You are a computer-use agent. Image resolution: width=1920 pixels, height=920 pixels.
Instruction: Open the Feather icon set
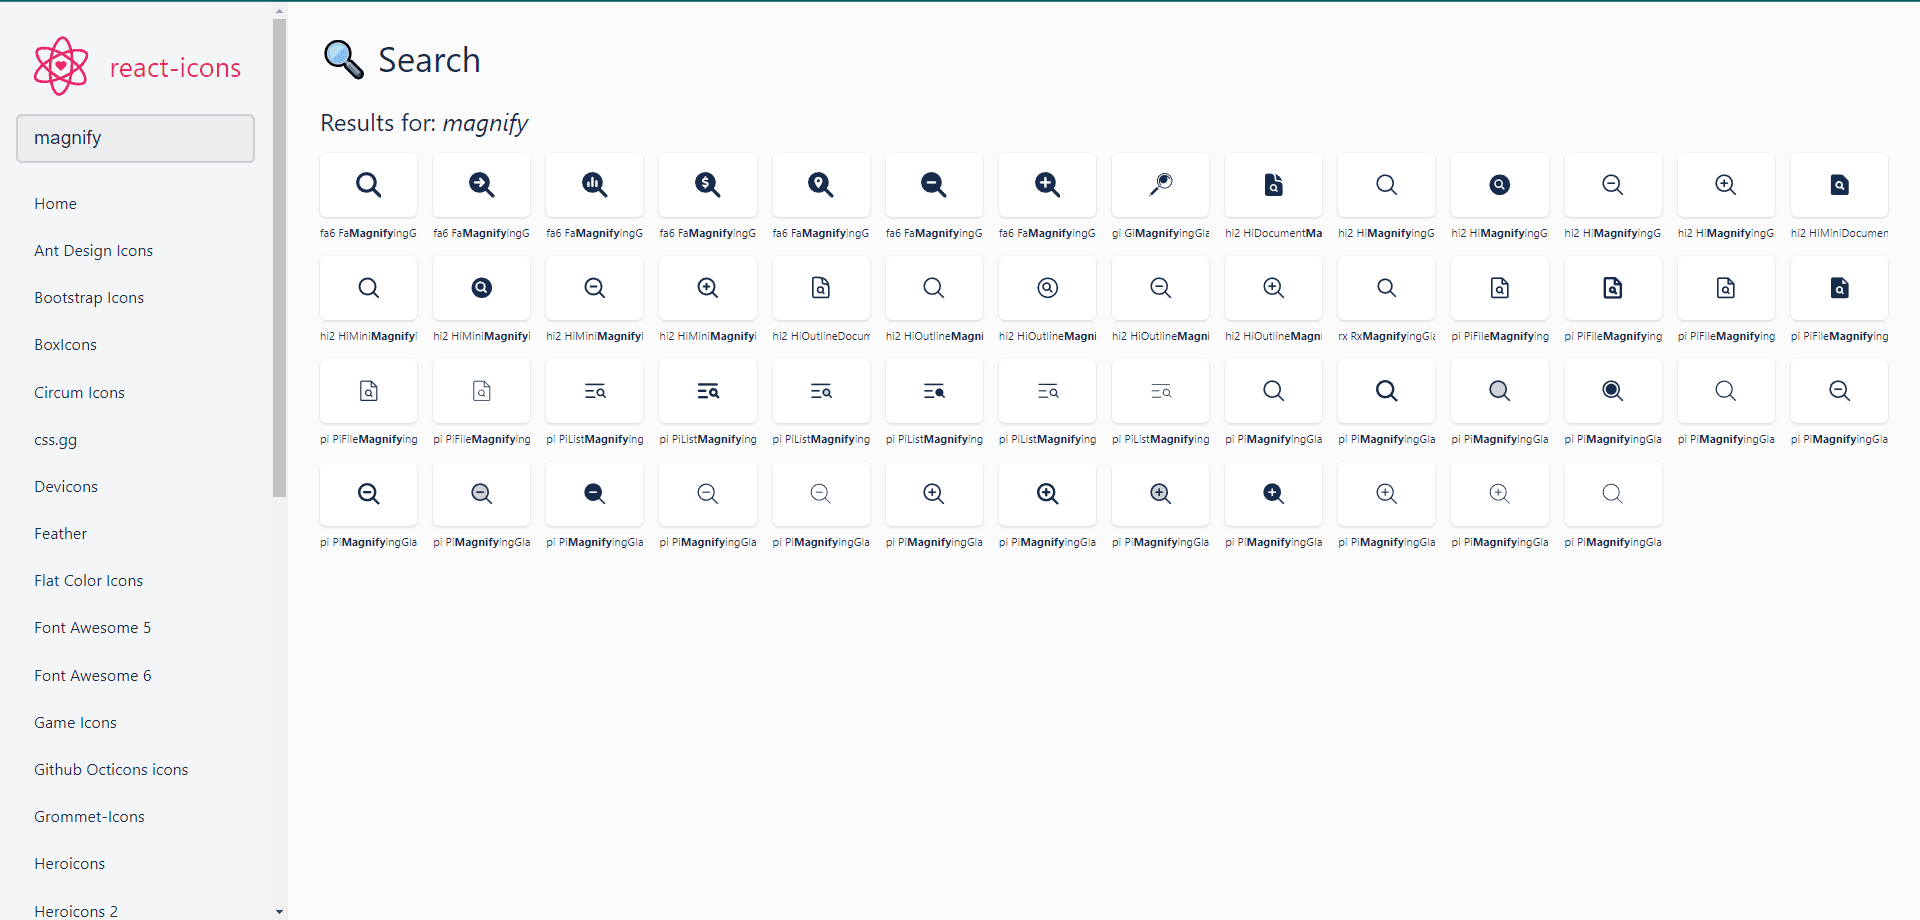pyautogui.click(x=60, y=534)
